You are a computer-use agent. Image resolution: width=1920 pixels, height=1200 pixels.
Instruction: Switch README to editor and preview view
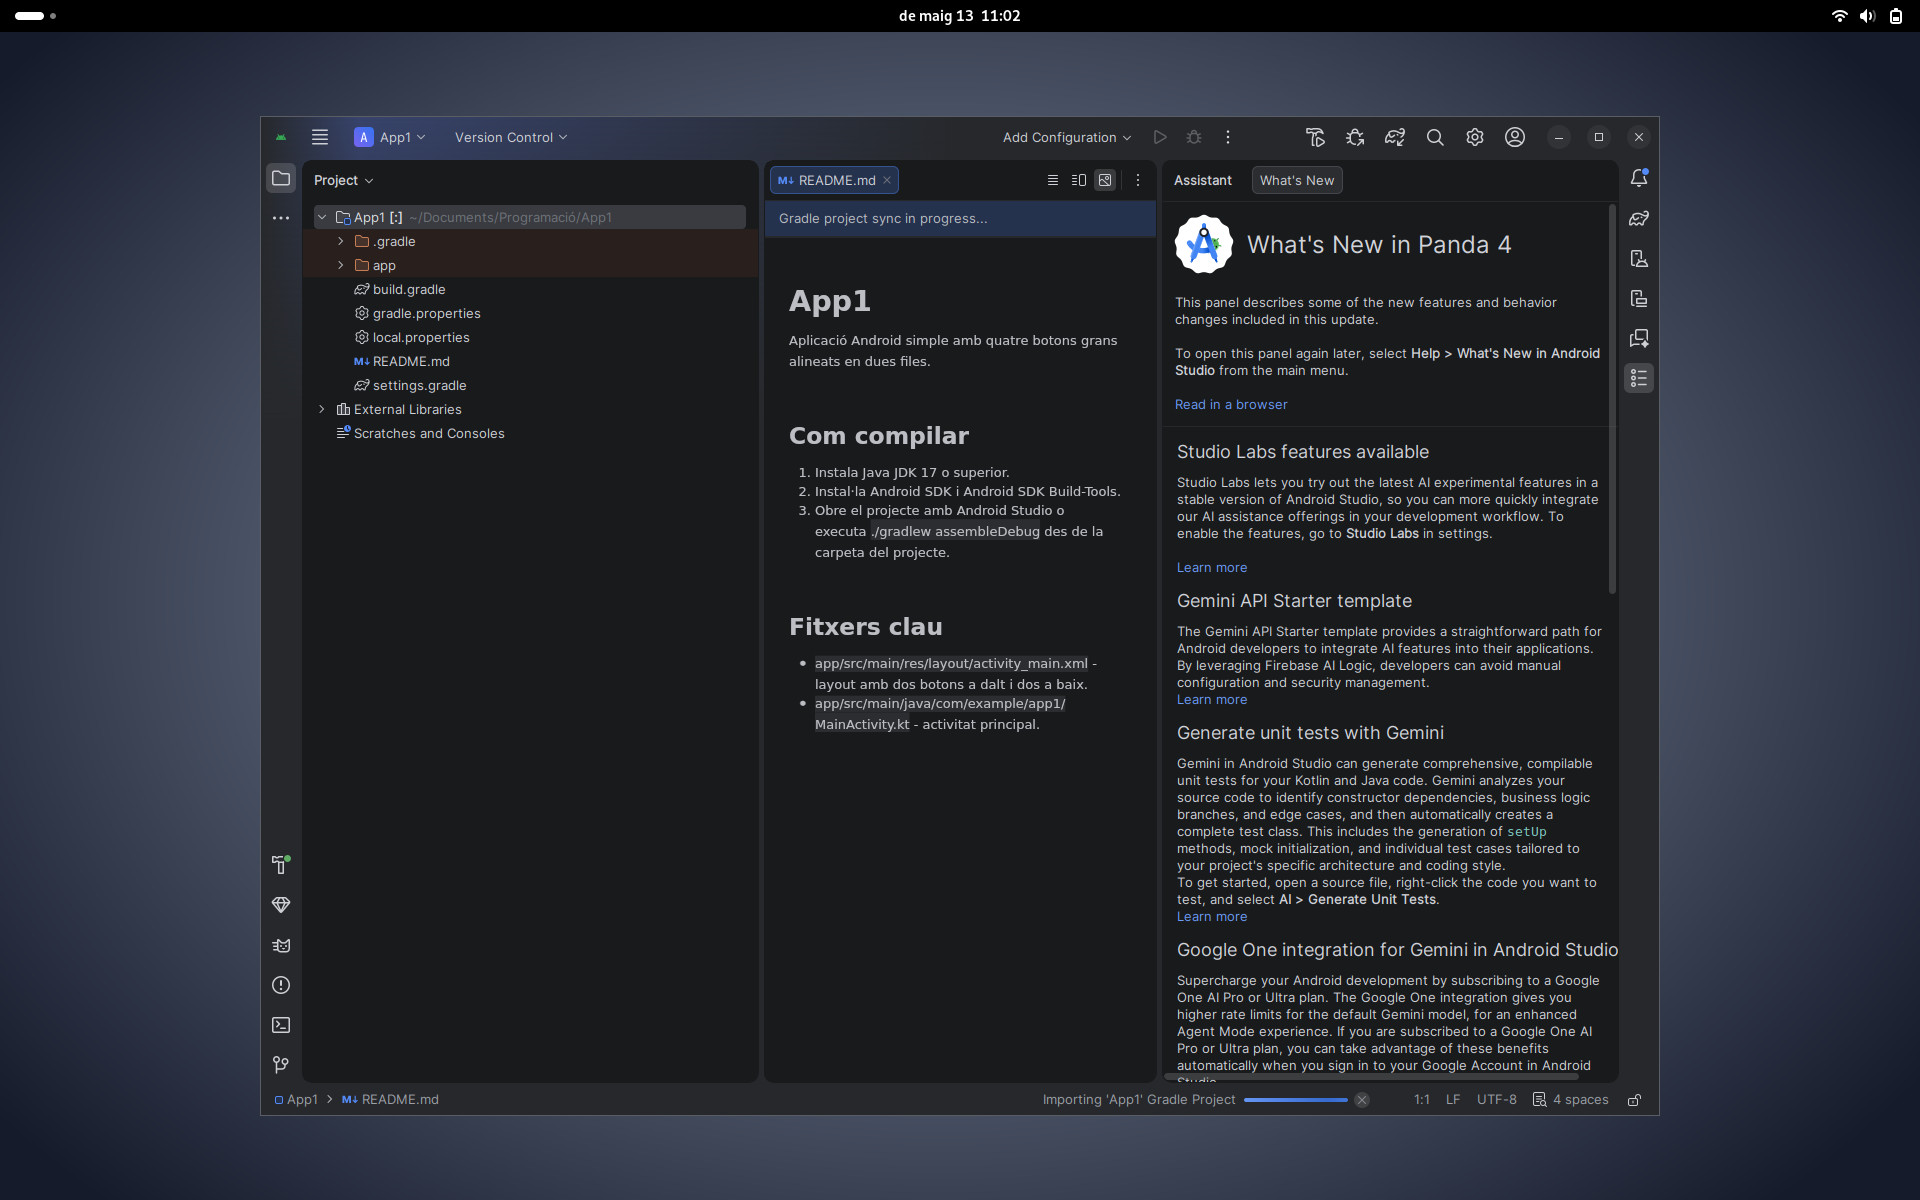click(1079, 180)
